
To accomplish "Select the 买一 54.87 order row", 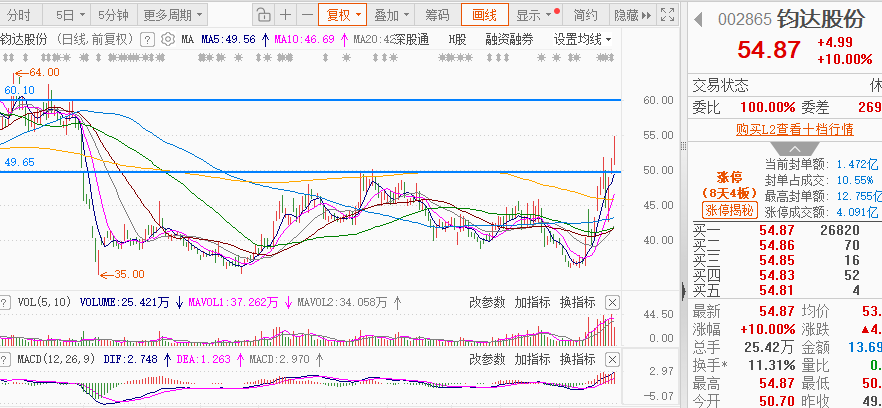I will tap(785, 230).
